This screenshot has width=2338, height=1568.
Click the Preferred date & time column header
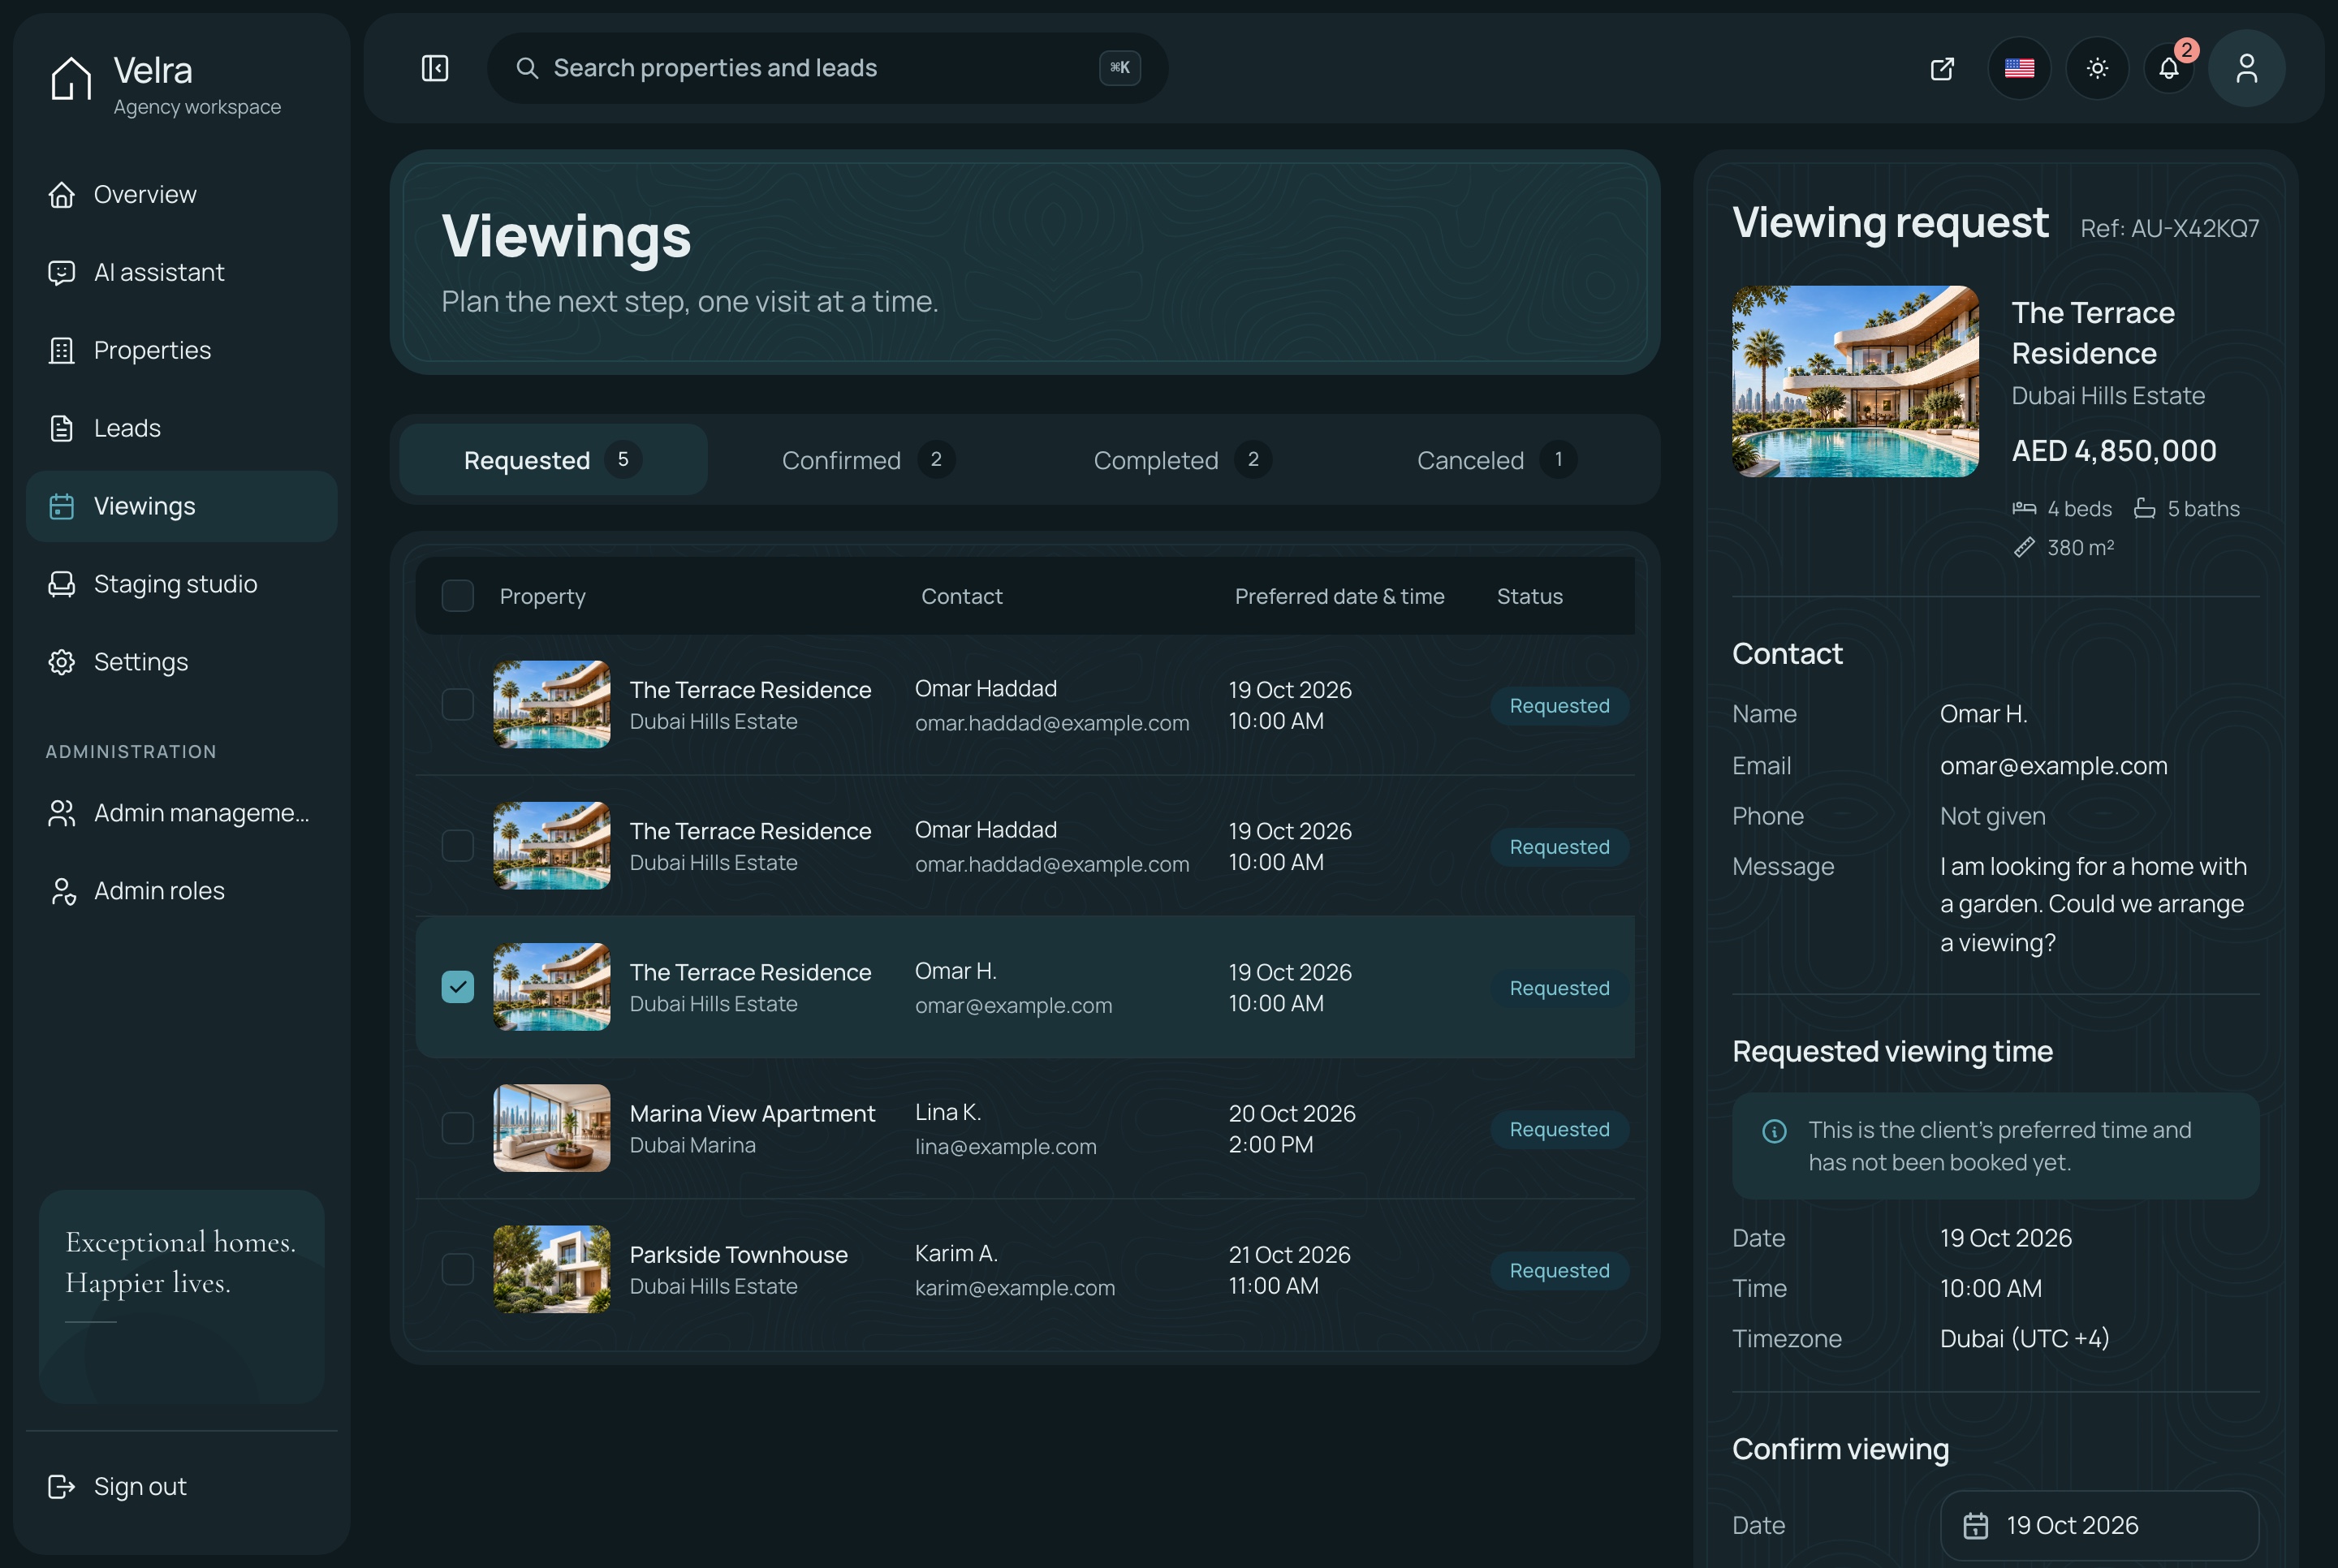tap(1339, 596)
